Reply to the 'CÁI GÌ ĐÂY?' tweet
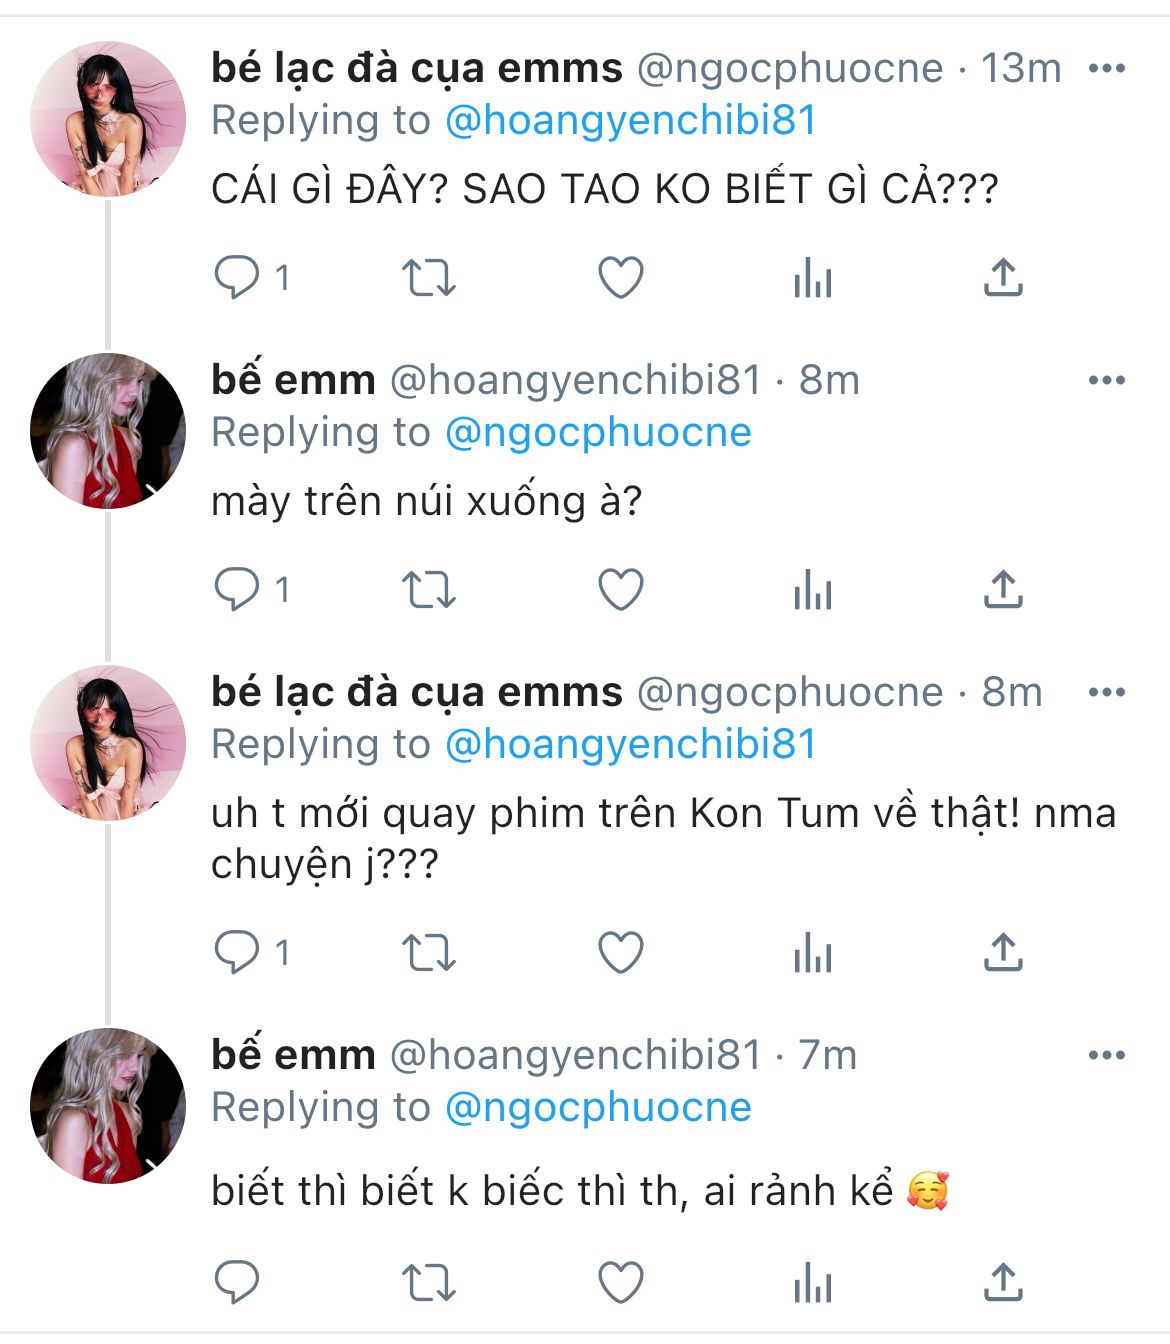Screen dimensions: 1170x1344 pos(237,278)
